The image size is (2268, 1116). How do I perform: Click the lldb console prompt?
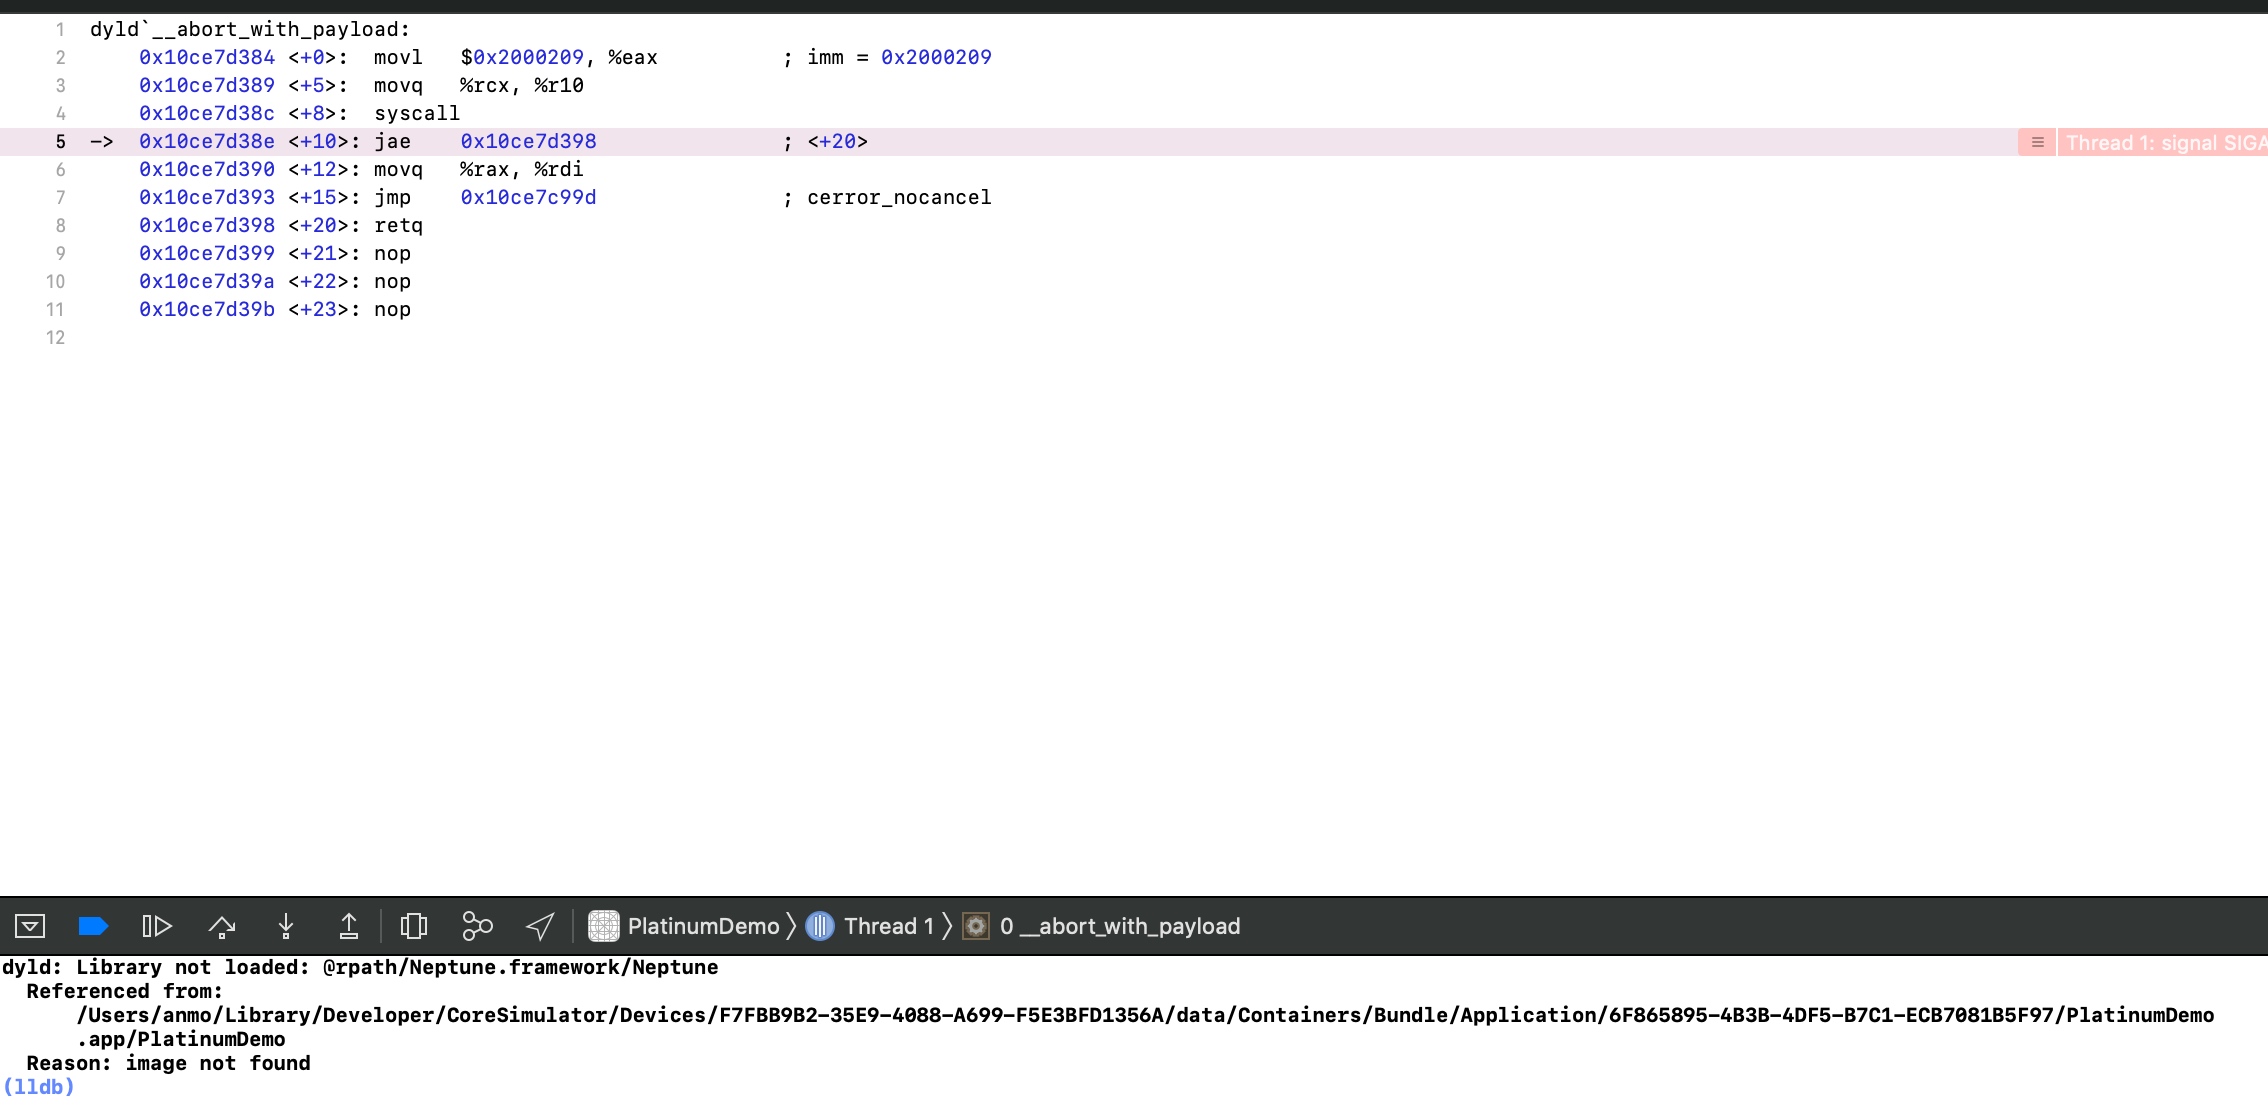pos(40,1087)
